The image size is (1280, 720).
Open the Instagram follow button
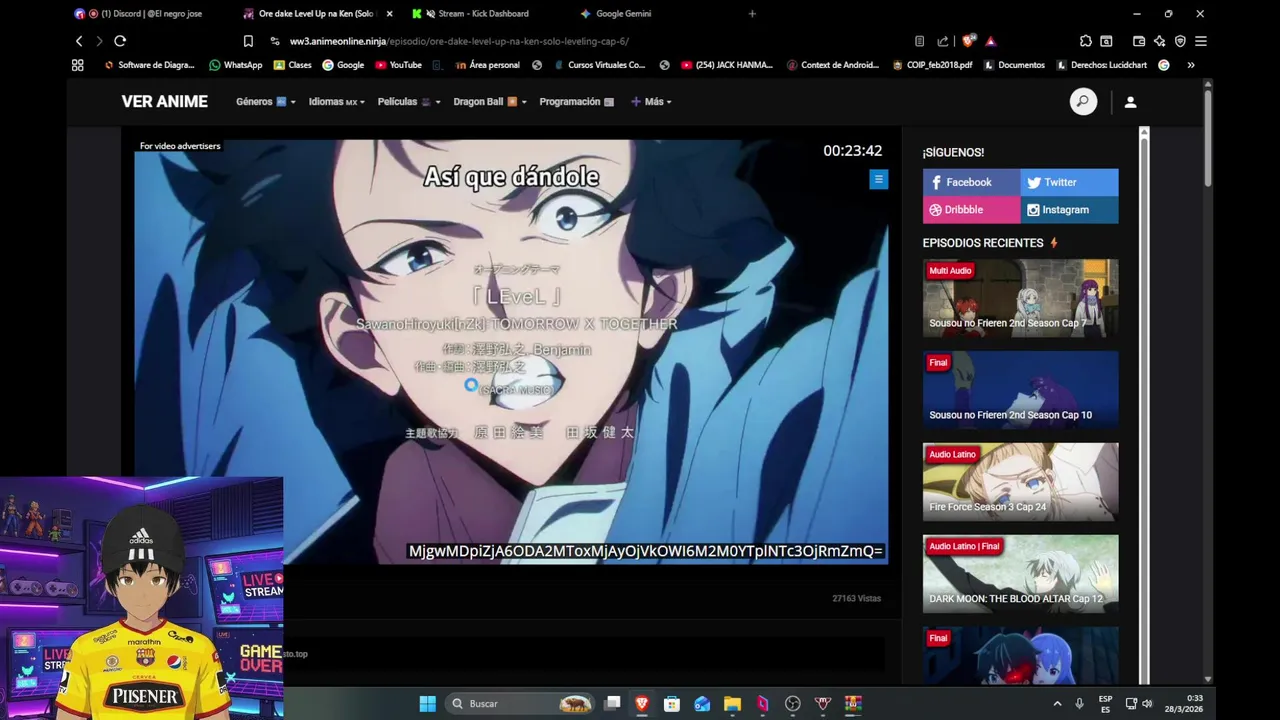point(1069,210)
